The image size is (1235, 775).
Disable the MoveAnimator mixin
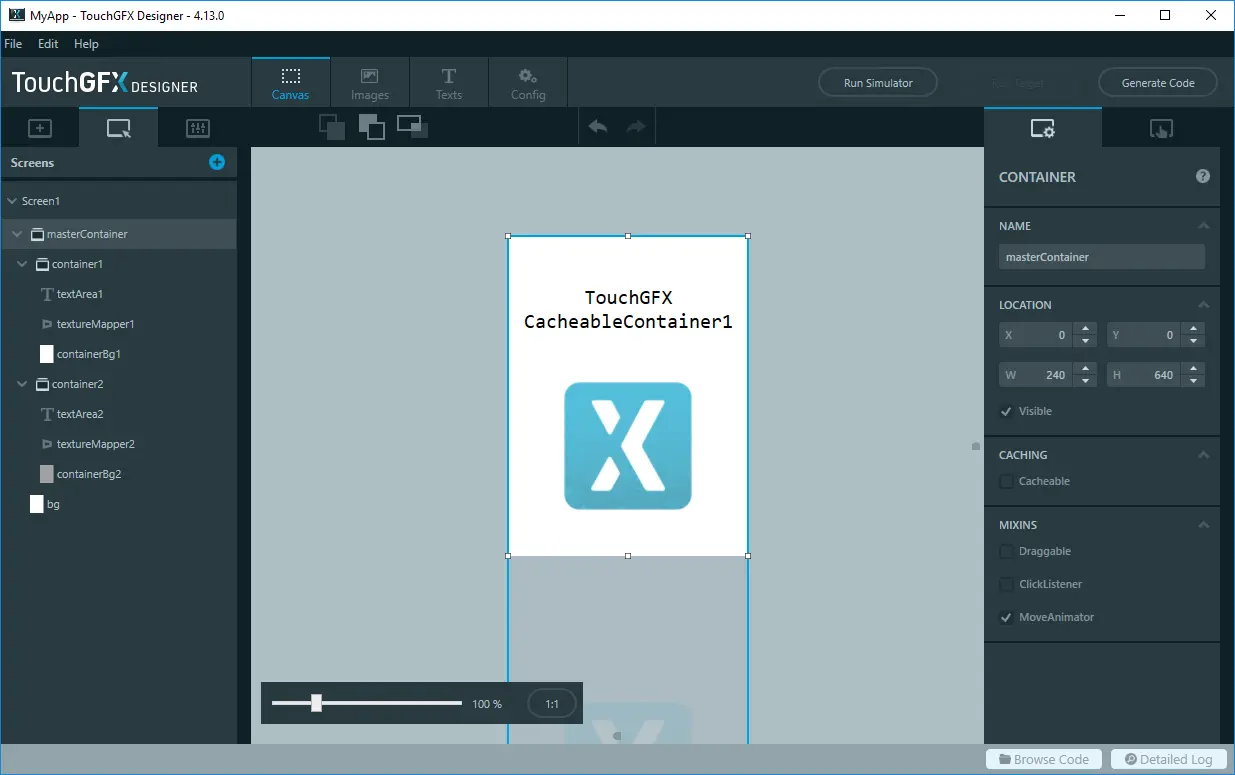pos(1006,617)
